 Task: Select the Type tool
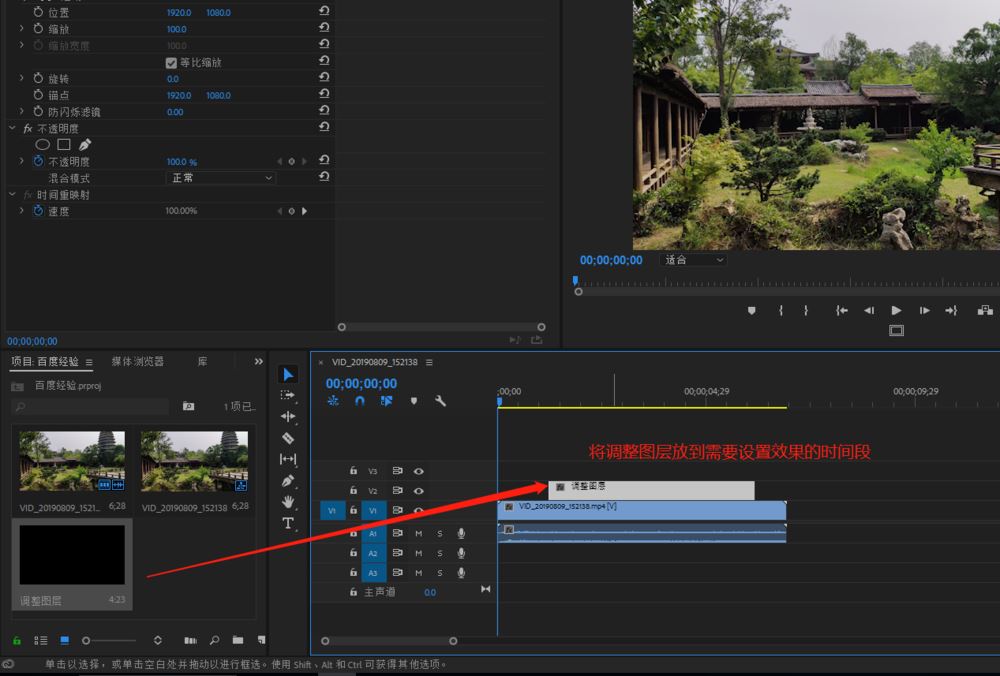pyautogui.click(x=288, y=524)
